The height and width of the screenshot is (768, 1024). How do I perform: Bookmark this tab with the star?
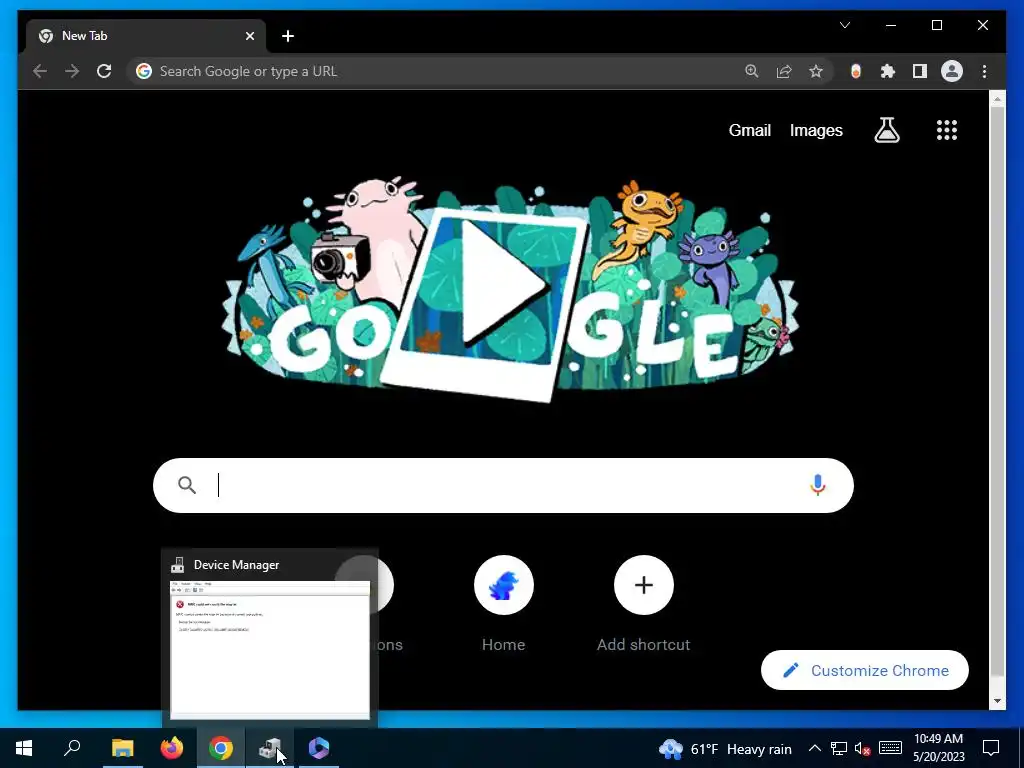tap(816, 71)
